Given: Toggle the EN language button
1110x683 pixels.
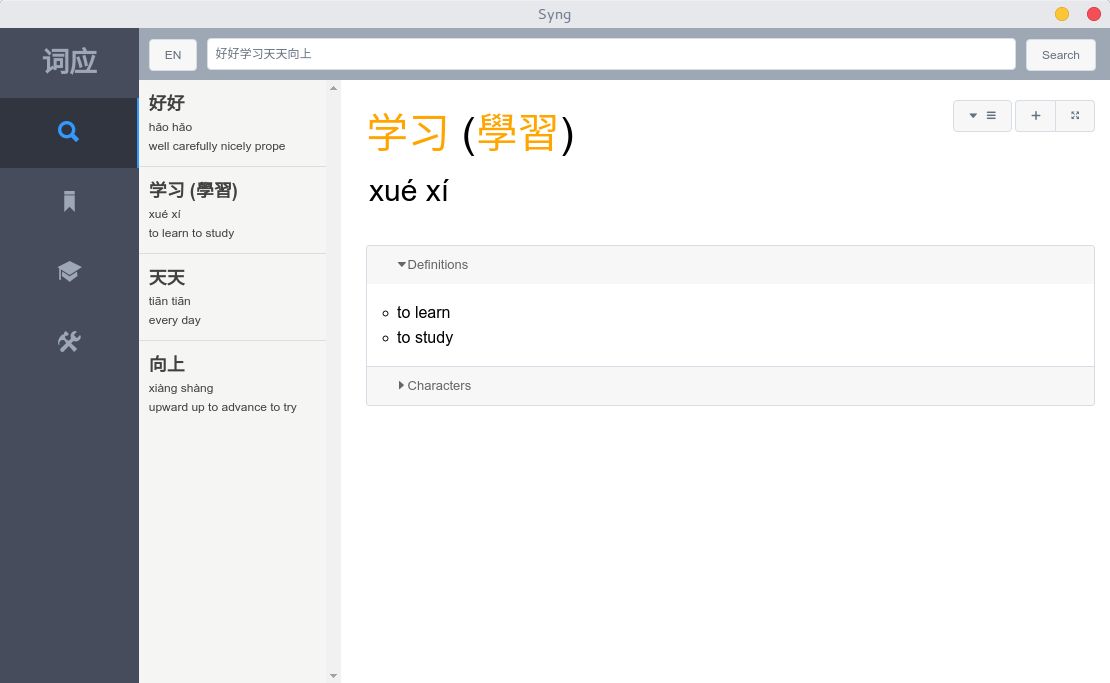Looking at the screenshot, I should click(173, 55).
